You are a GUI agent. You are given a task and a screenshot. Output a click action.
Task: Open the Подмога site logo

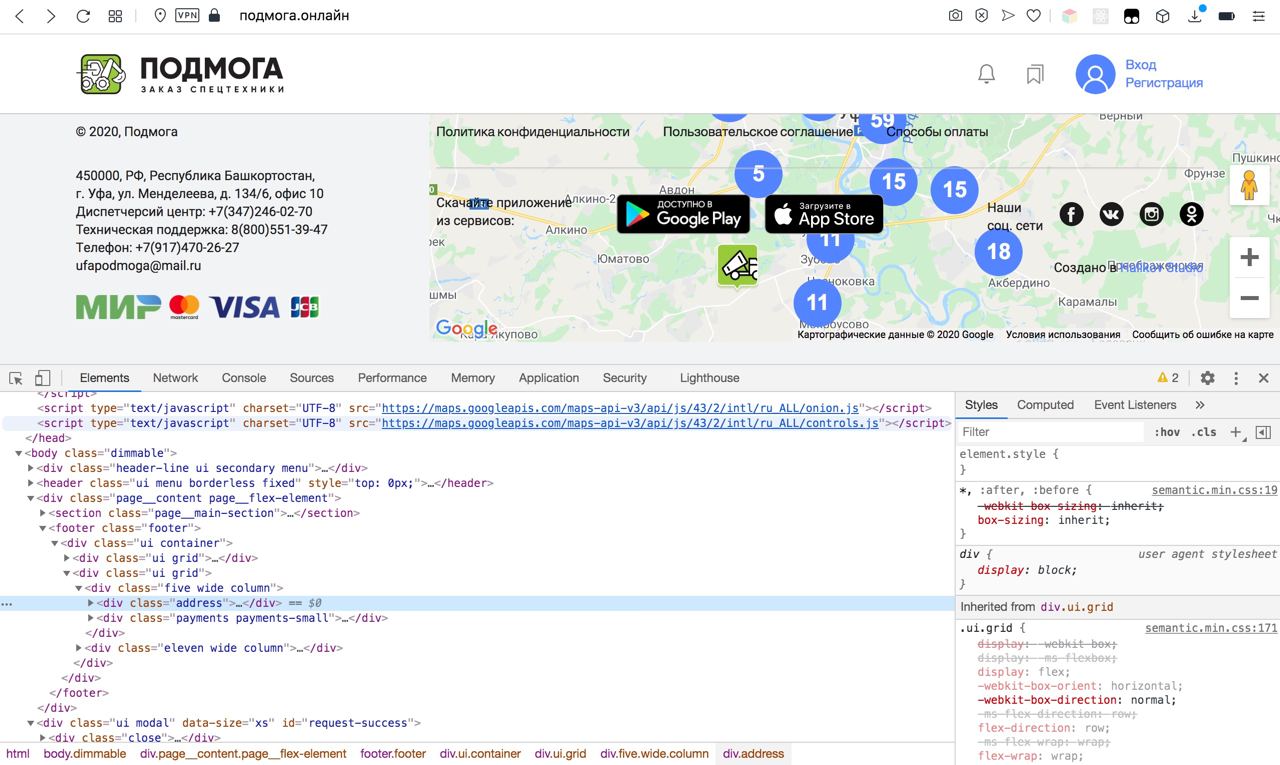[182, 74]
